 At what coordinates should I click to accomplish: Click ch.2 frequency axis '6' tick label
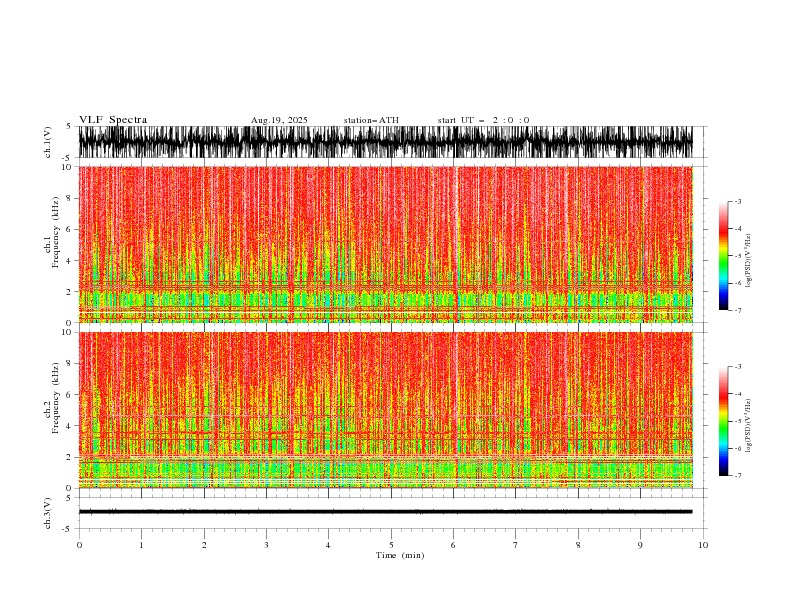click(x=70, y=395)
